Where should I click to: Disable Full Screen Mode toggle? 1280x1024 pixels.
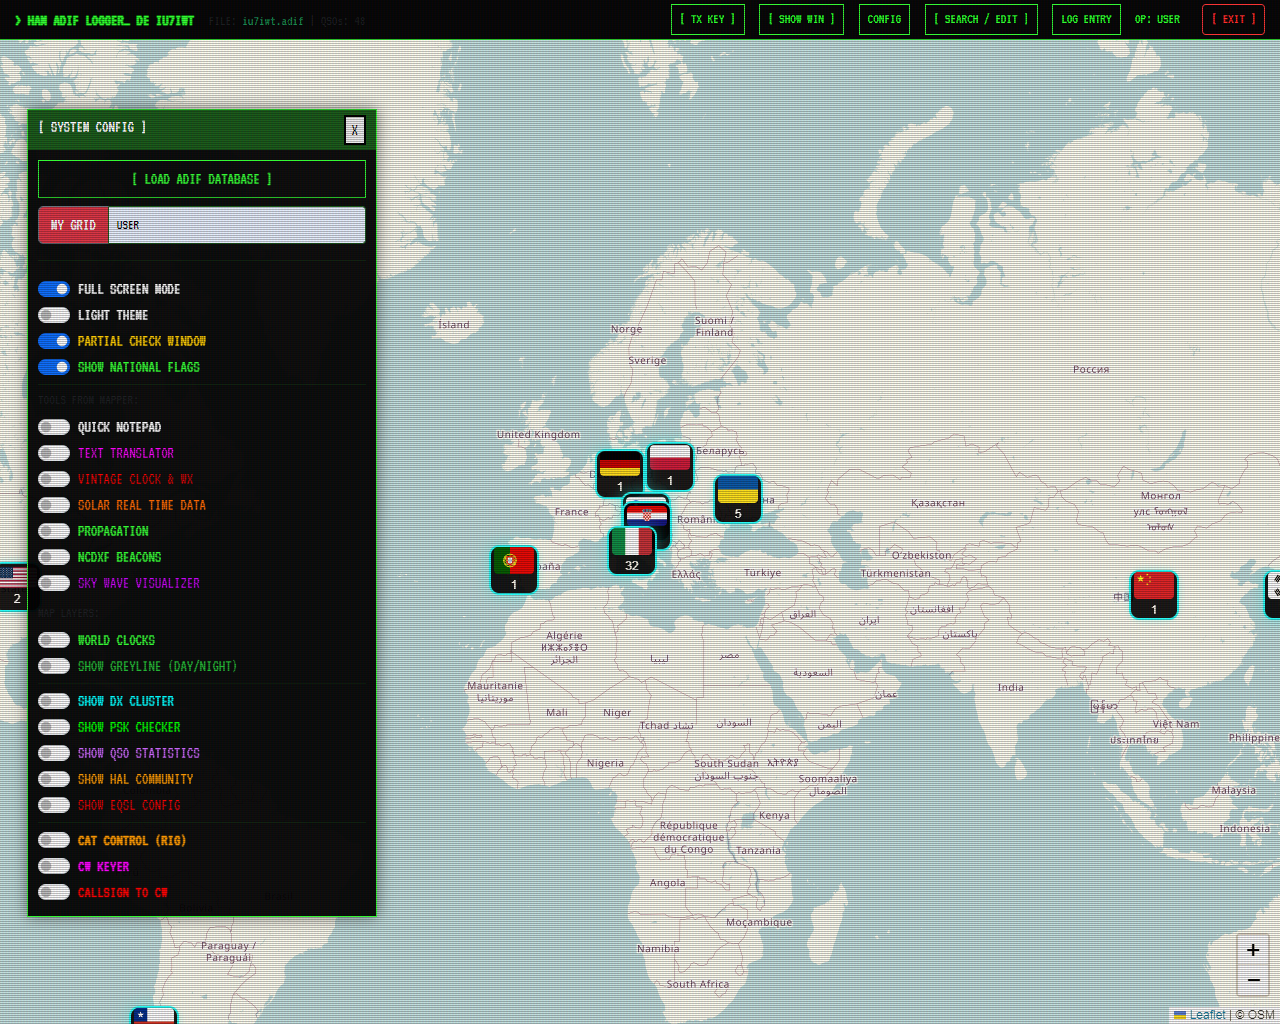click(54, 289)
